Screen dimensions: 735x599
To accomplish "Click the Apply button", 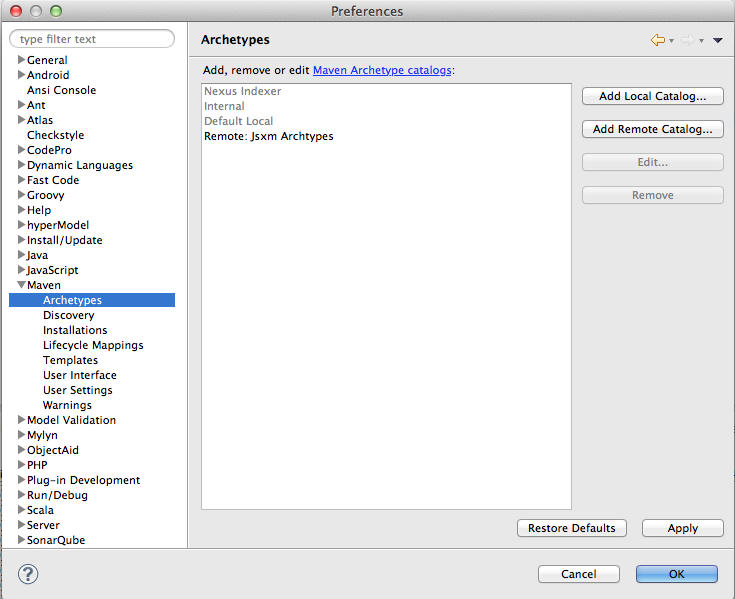I will pyautogui.click(x=682, y=528).
